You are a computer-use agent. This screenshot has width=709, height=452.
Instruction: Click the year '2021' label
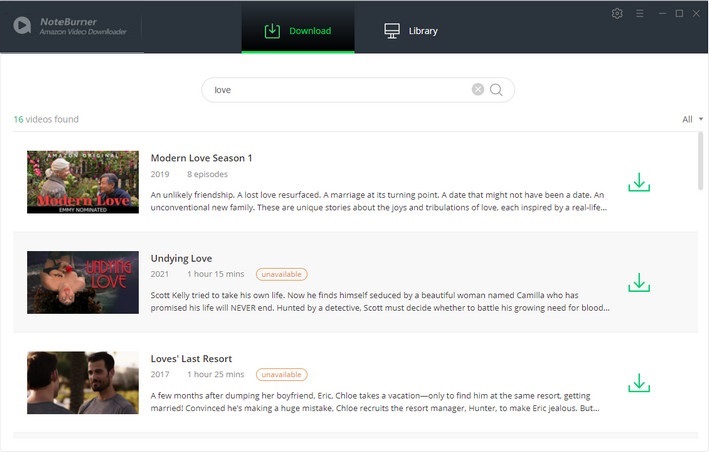point(160,274)
